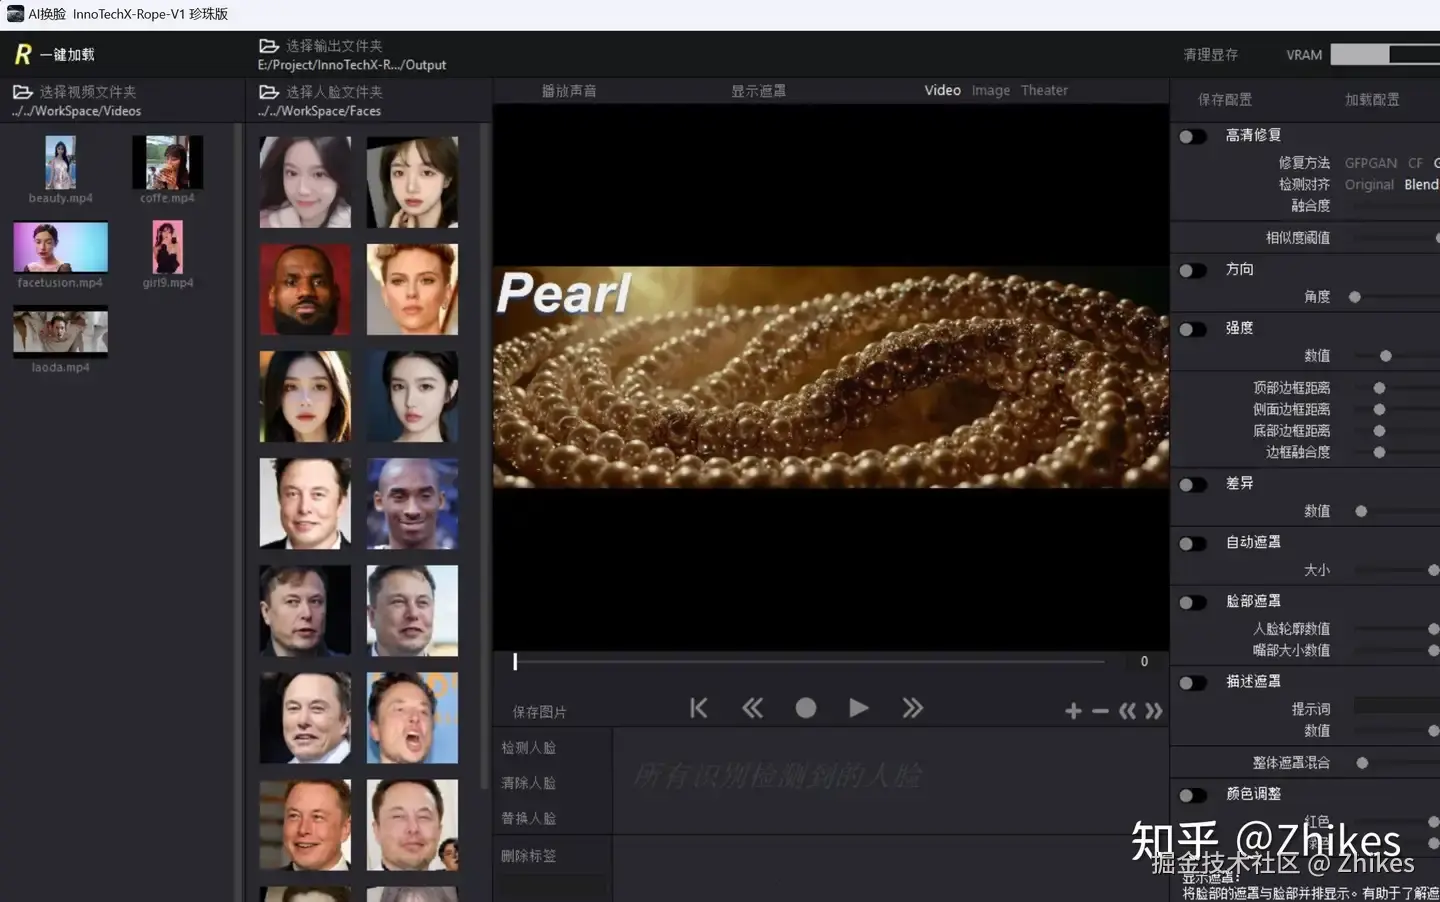Image resolution: width=1440 pixels, height=902 pixels.
Task: Click 删除标签 delete tag button
Action: click(528, 856)
